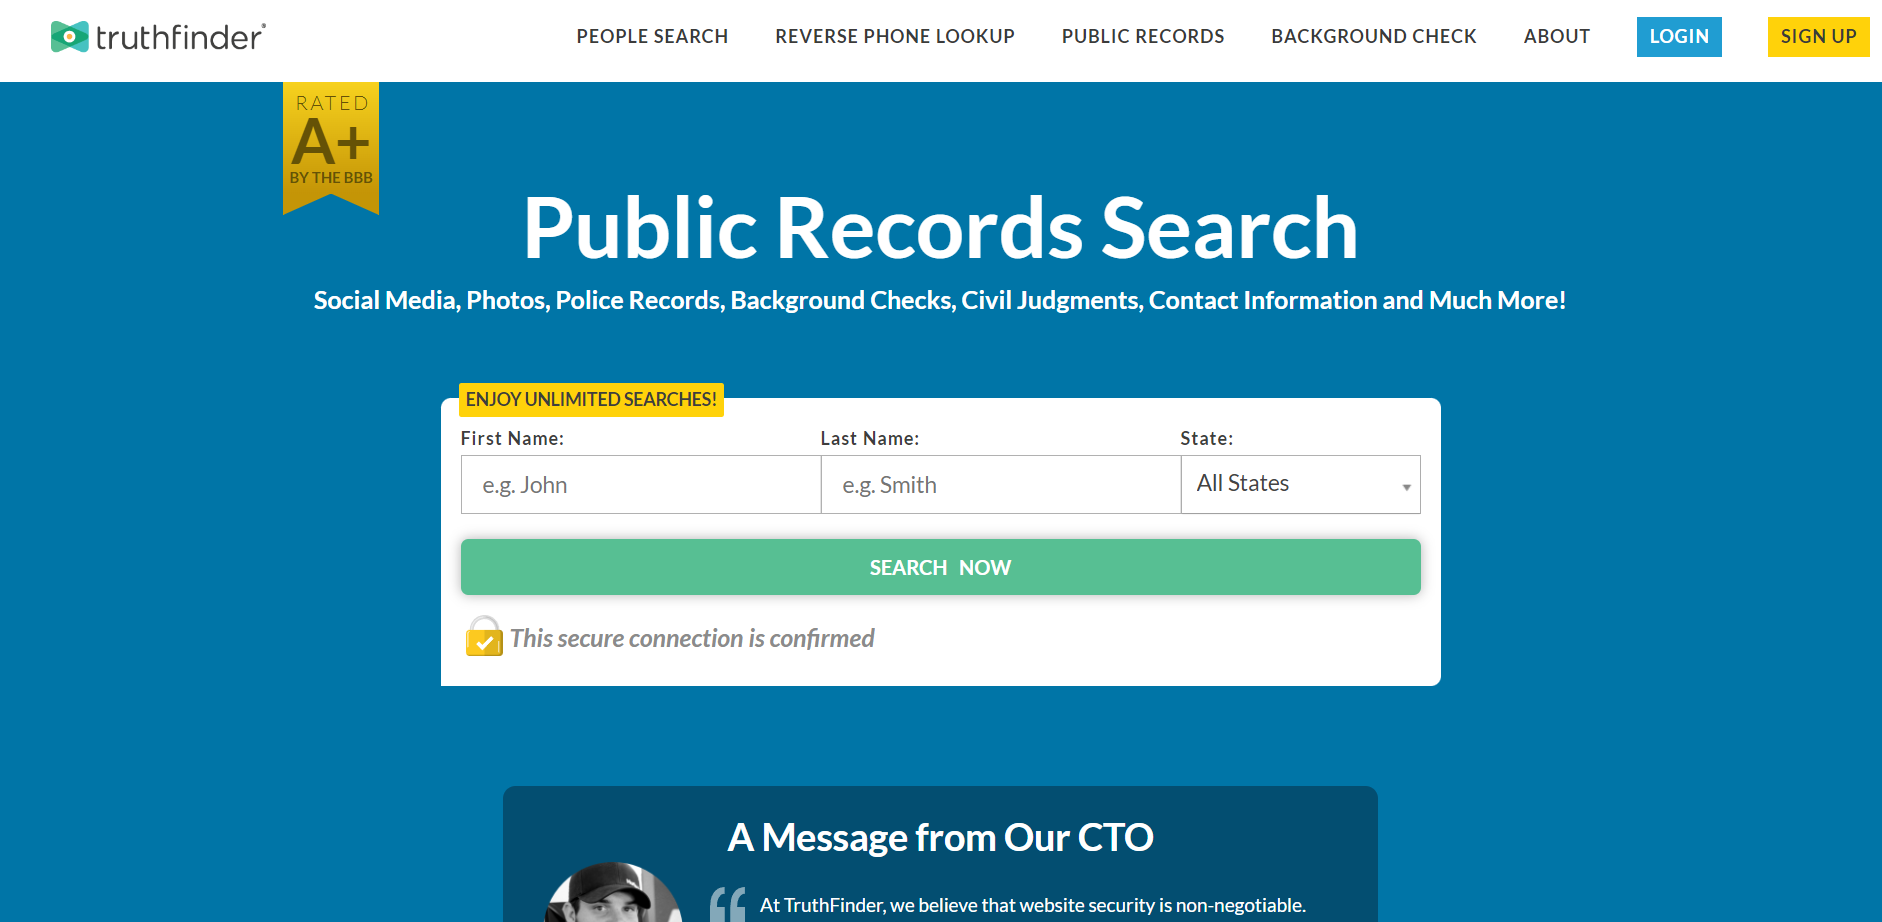
Task: Click 'A Message from Our CTO' heading
Action: pos(940,837)
